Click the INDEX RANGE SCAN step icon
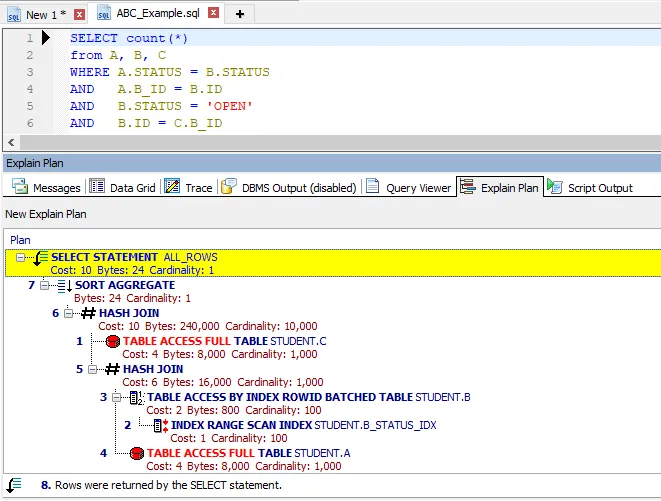This screenshot has width=661, height=501. pos(160,426)
